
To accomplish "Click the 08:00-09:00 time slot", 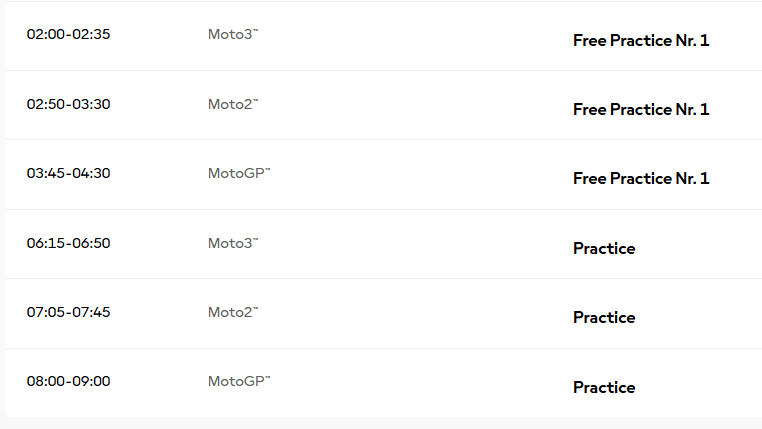I will coord(69,381).
